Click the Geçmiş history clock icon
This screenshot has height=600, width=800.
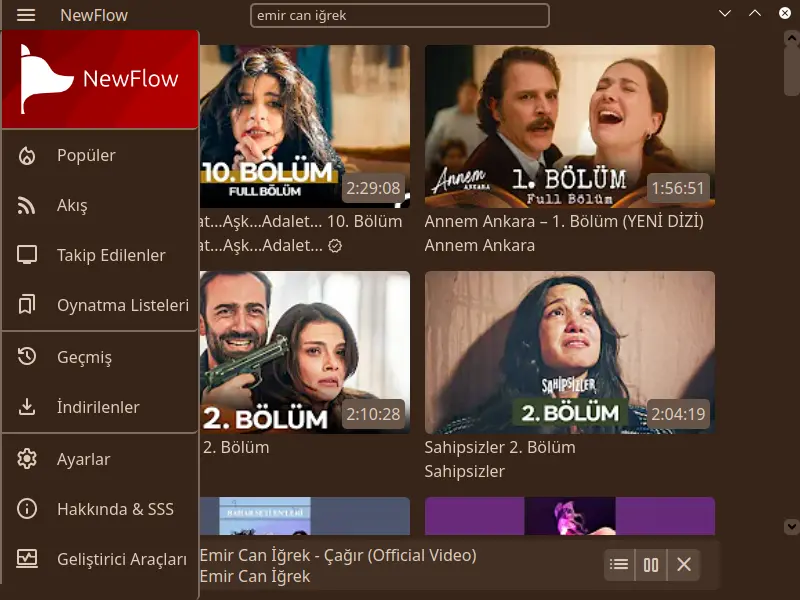click(27, 357)
